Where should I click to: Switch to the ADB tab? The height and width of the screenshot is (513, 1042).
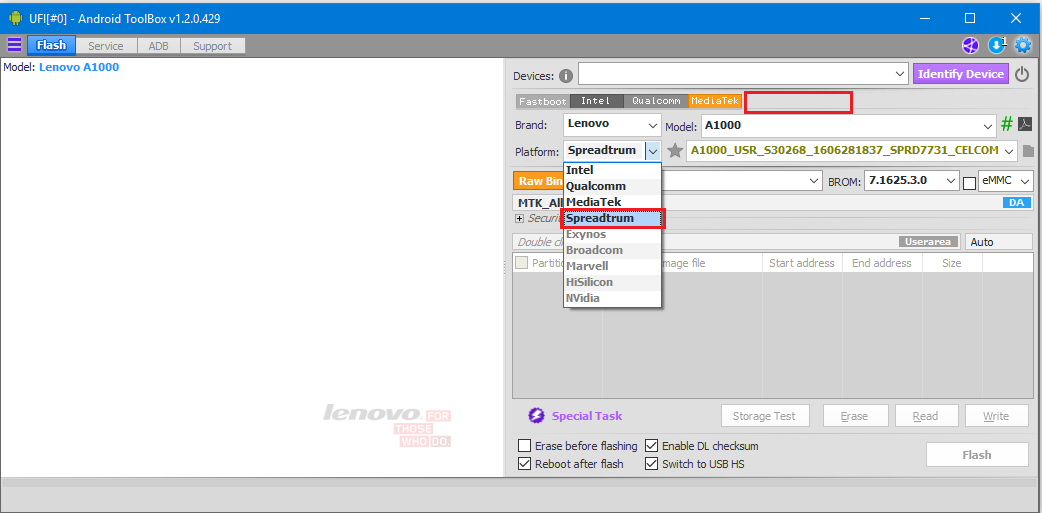[x=158, y=46]
